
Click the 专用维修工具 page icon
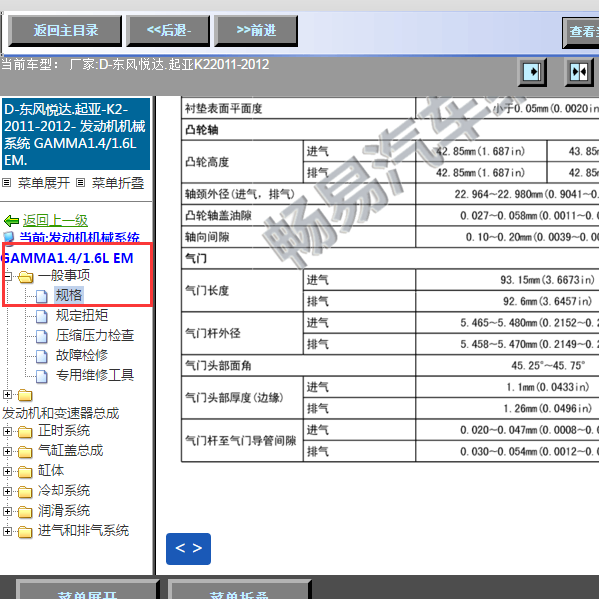click(x=42, y=376)
